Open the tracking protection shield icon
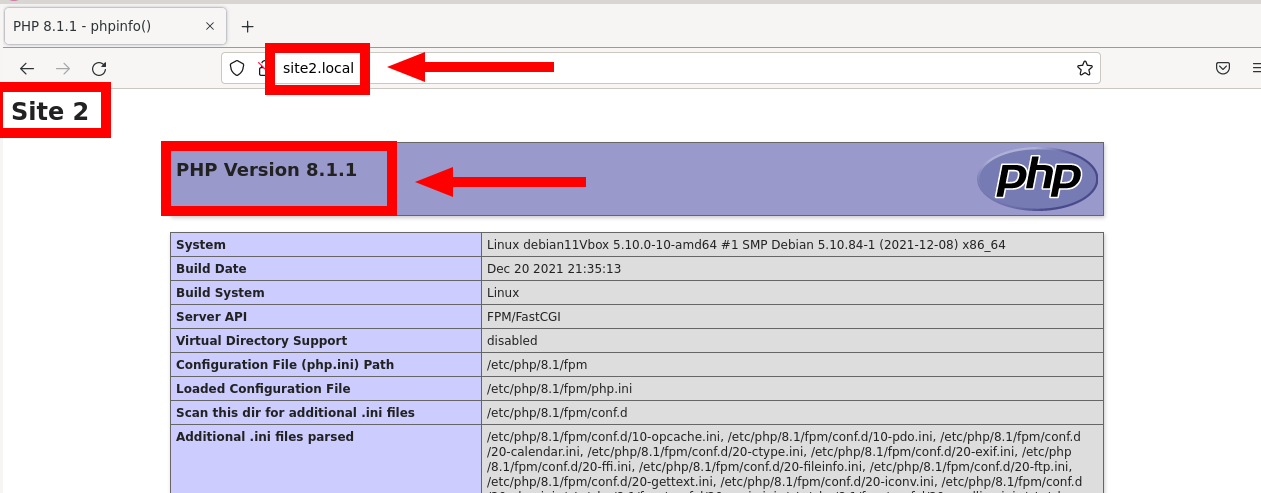The image size is (1261, 493). [237, 68]
